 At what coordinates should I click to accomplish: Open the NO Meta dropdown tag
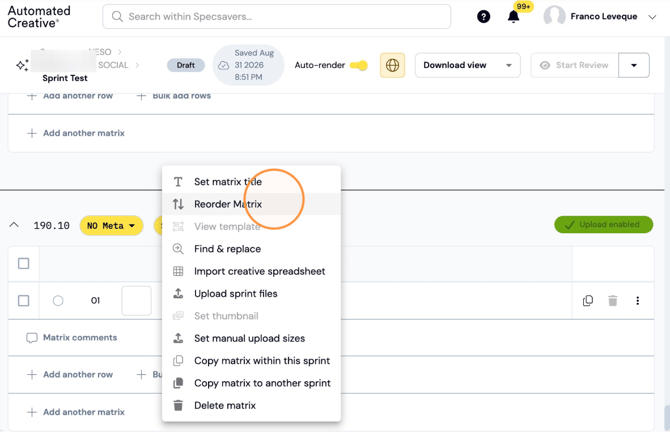point(111,226)
